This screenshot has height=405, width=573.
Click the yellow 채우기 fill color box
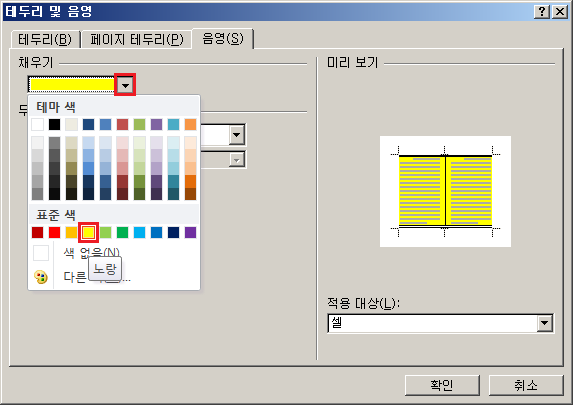pyautogui.click(x=72, y=84)
